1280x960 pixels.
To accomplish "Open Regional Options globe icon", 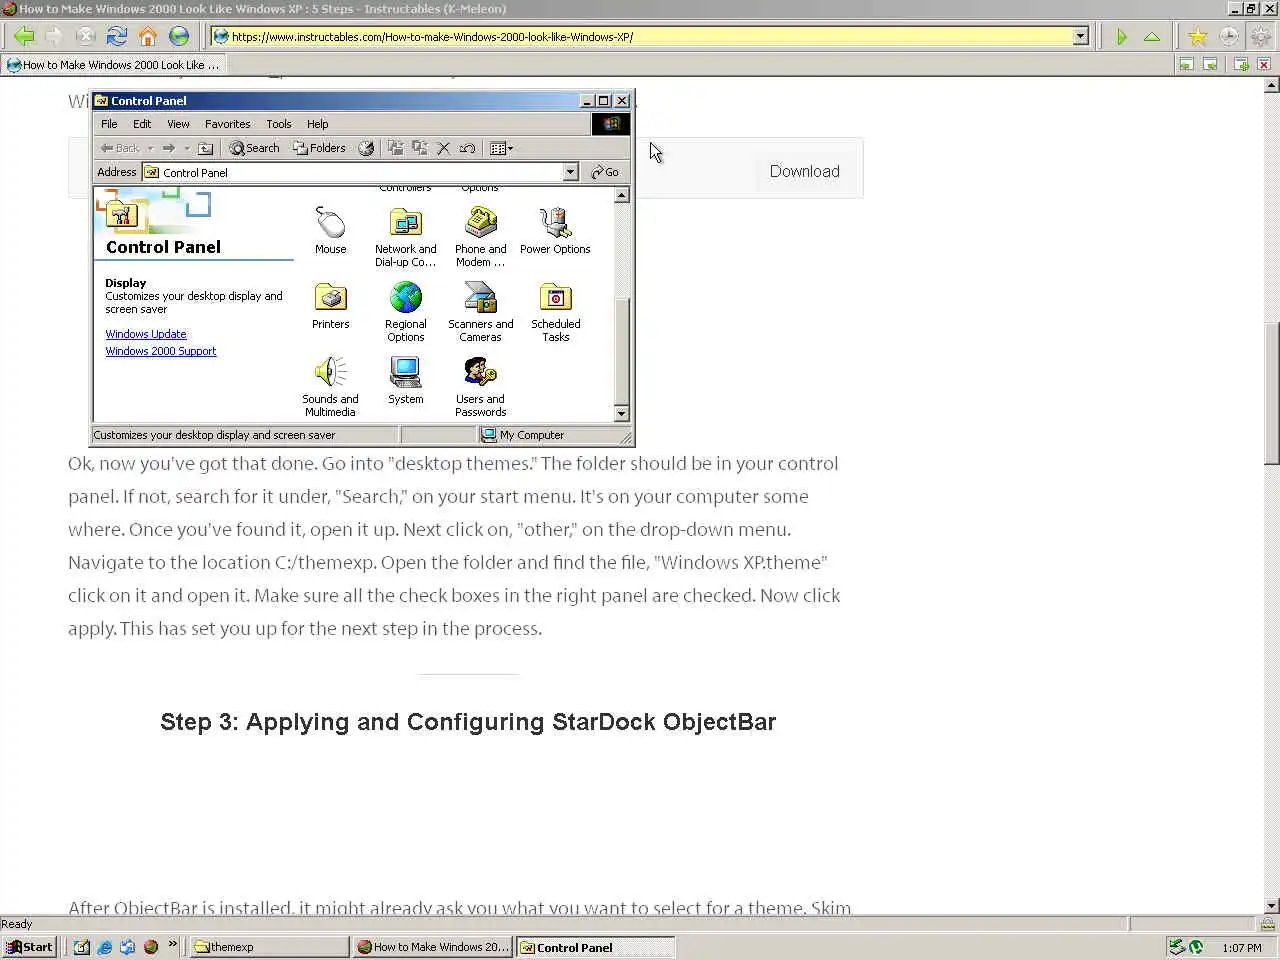I will (x=405, y=312).
